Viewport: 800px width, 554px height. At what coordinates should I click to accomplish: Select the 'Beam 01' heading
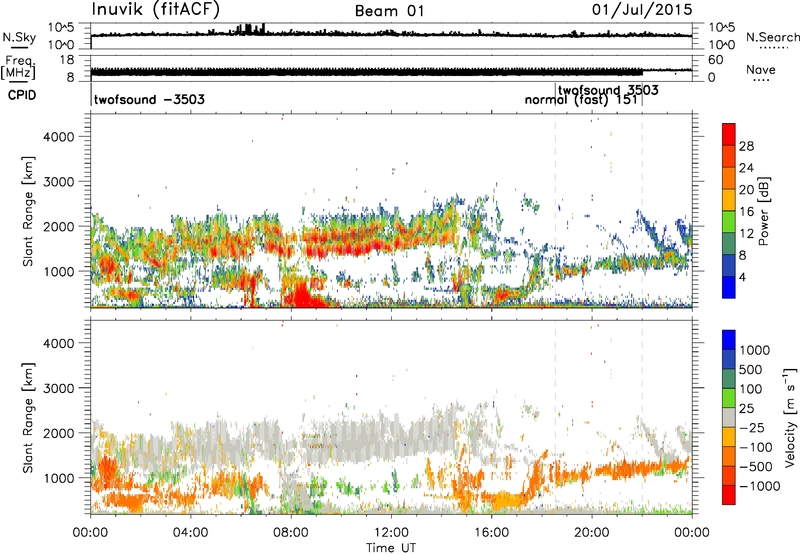coord(390,11)
